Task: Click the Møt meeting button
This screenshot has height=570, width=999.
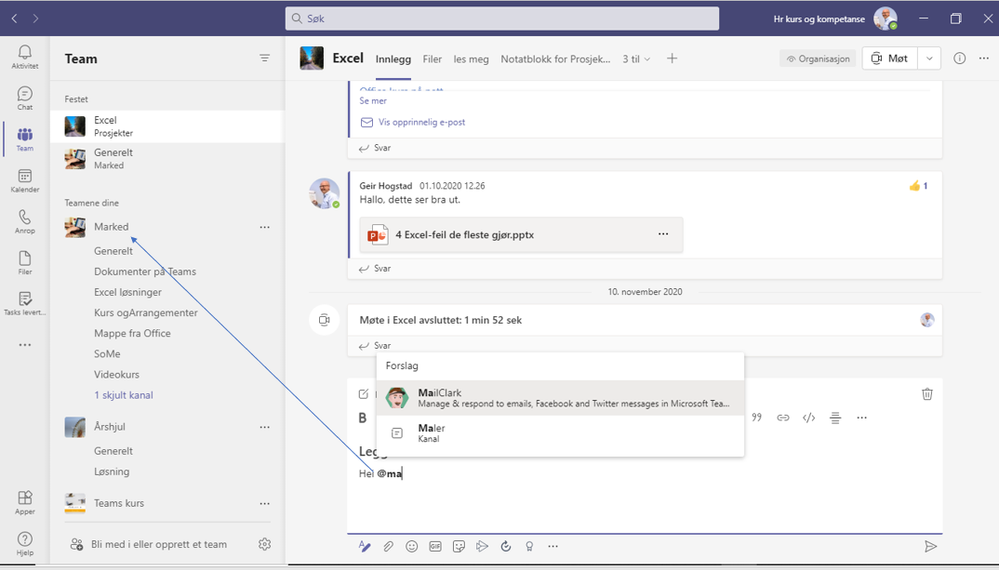Action: click(x=890, y=58)
